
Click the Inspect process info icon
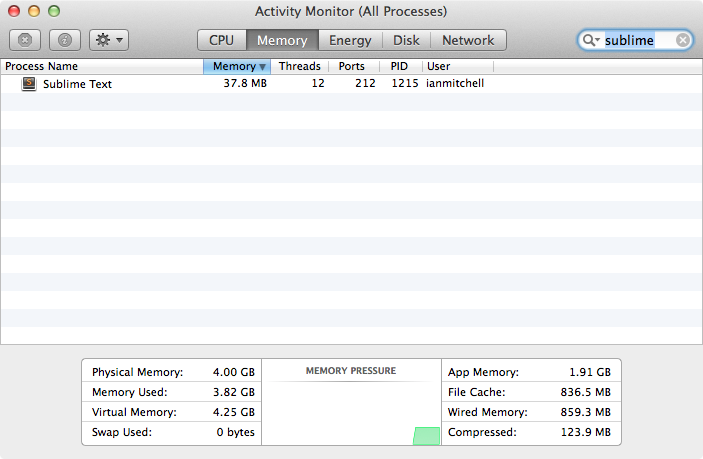click(x=65, y=40)
